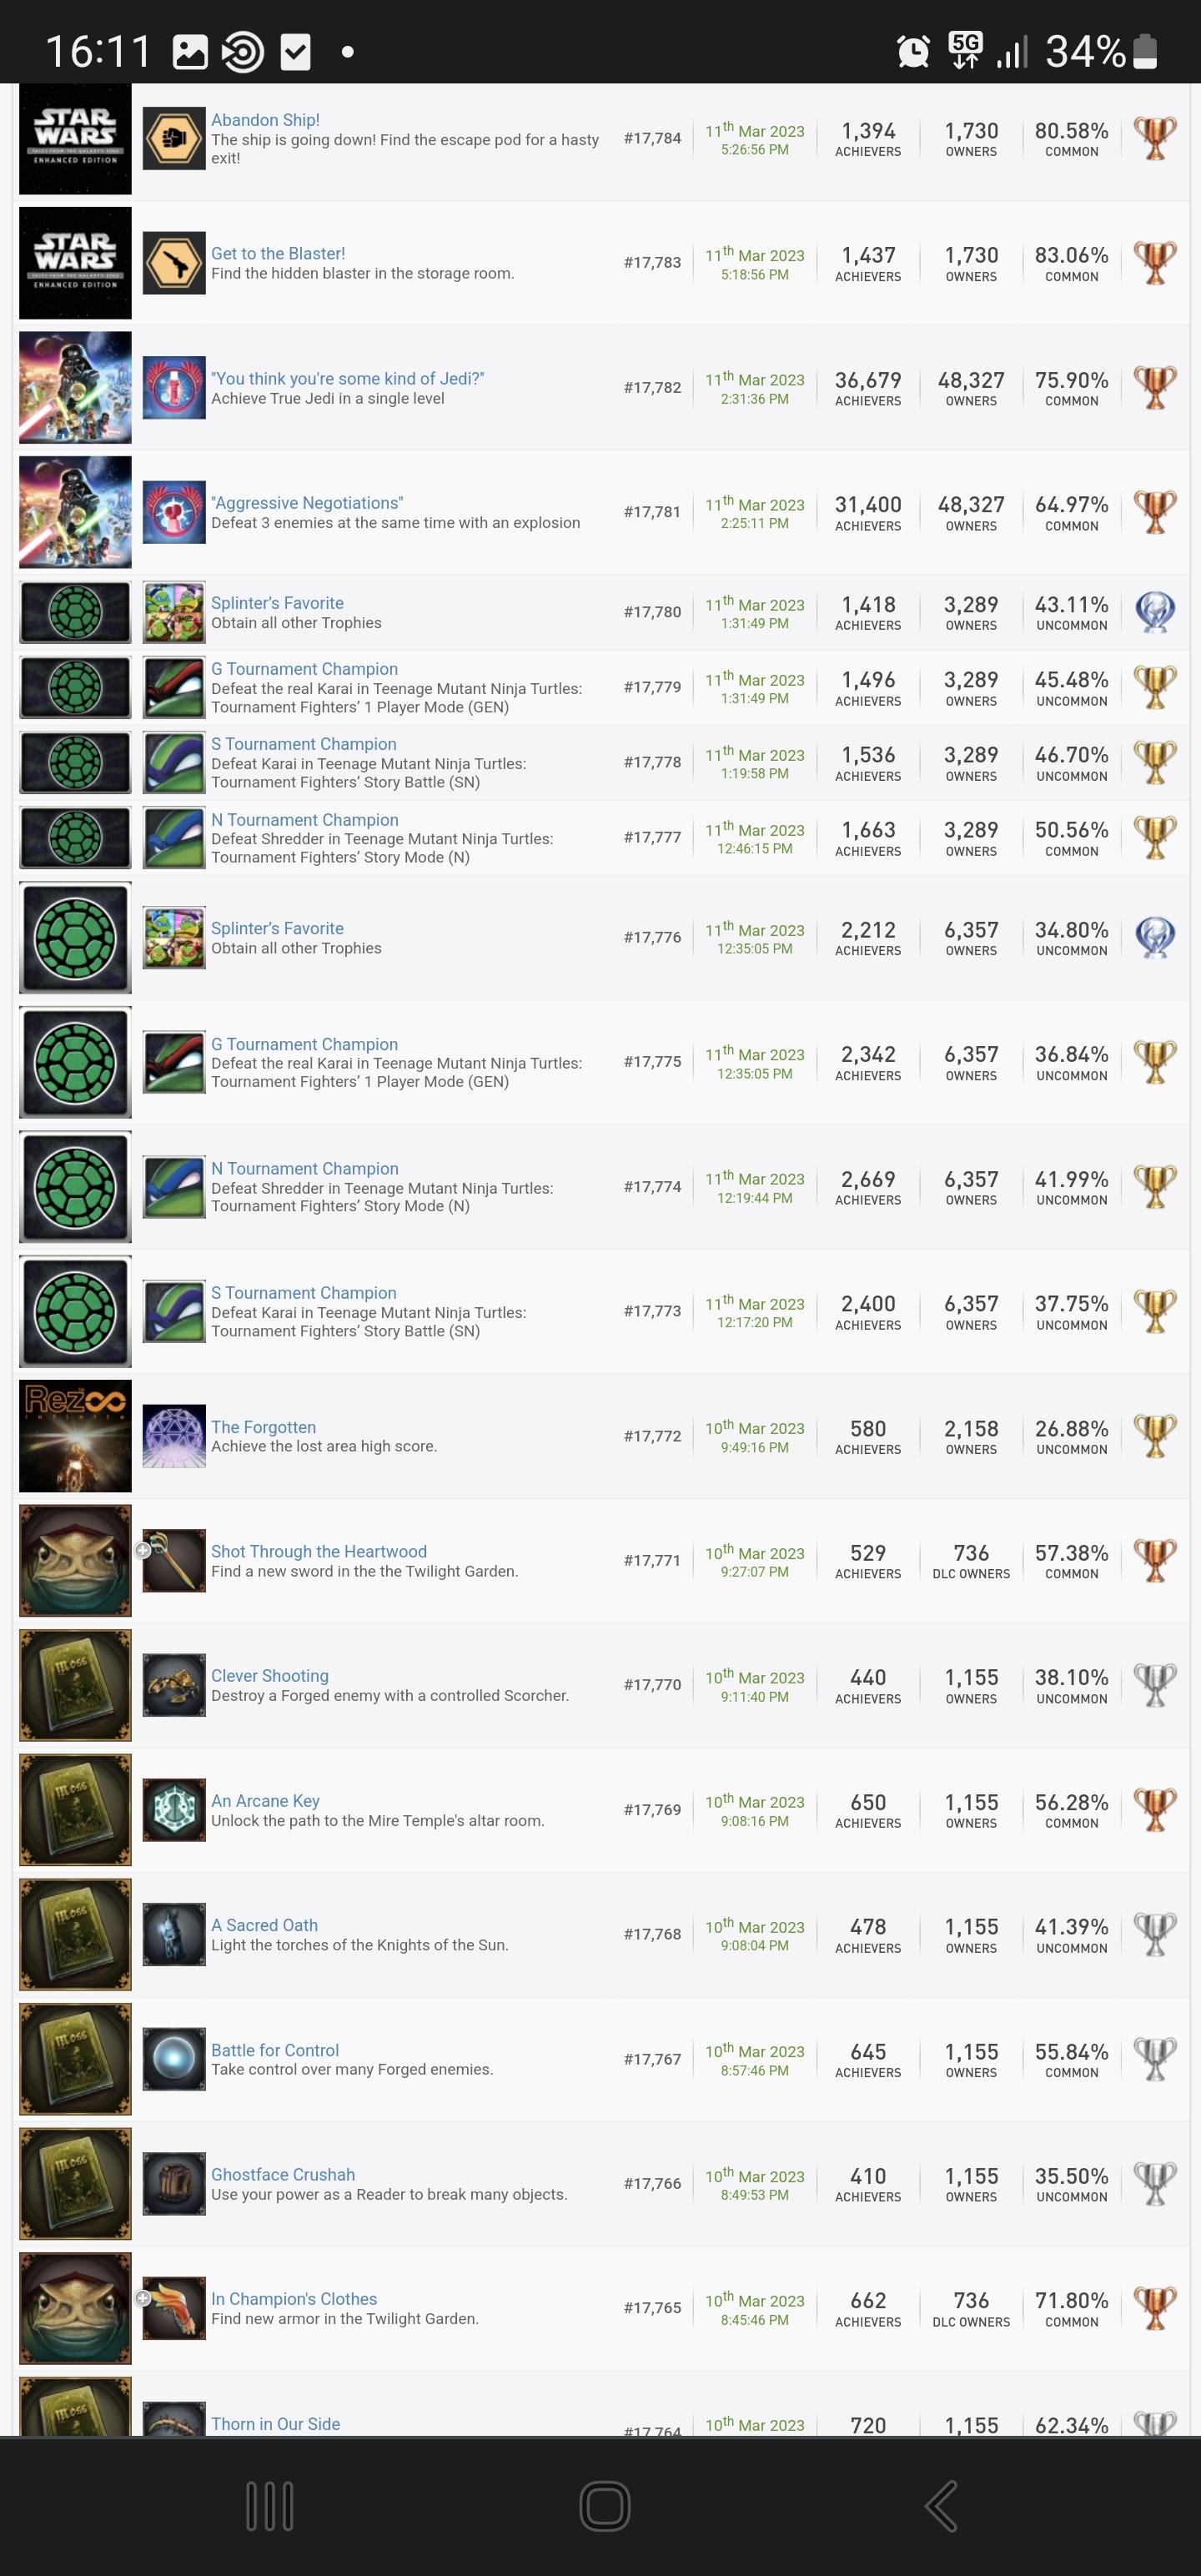Image resolution: width=1201 pixels, height=2576 pixels.
Task: Tap the Clever Shooting trophy icon
Action: [x=174, y=1685]
